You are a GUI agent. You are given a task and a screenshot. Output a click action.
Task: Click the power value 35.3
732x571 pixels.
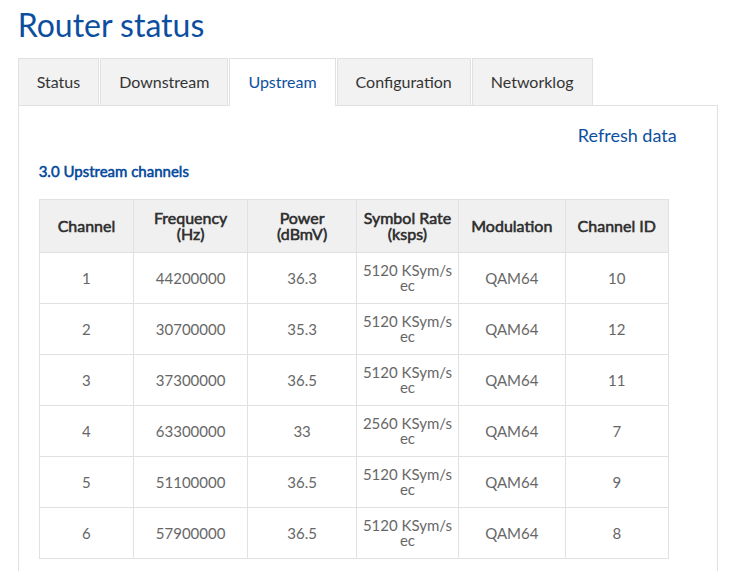click(x=302, y=330)
